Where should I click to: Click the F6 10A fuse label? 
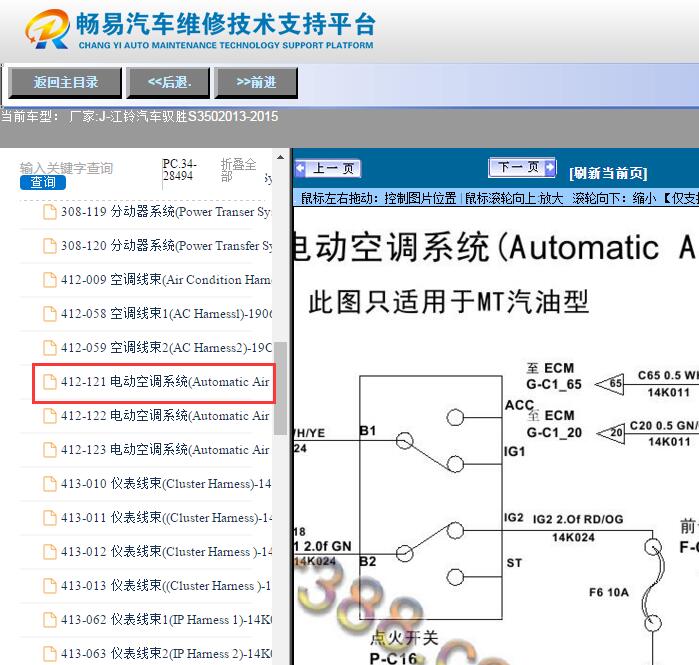609,592
